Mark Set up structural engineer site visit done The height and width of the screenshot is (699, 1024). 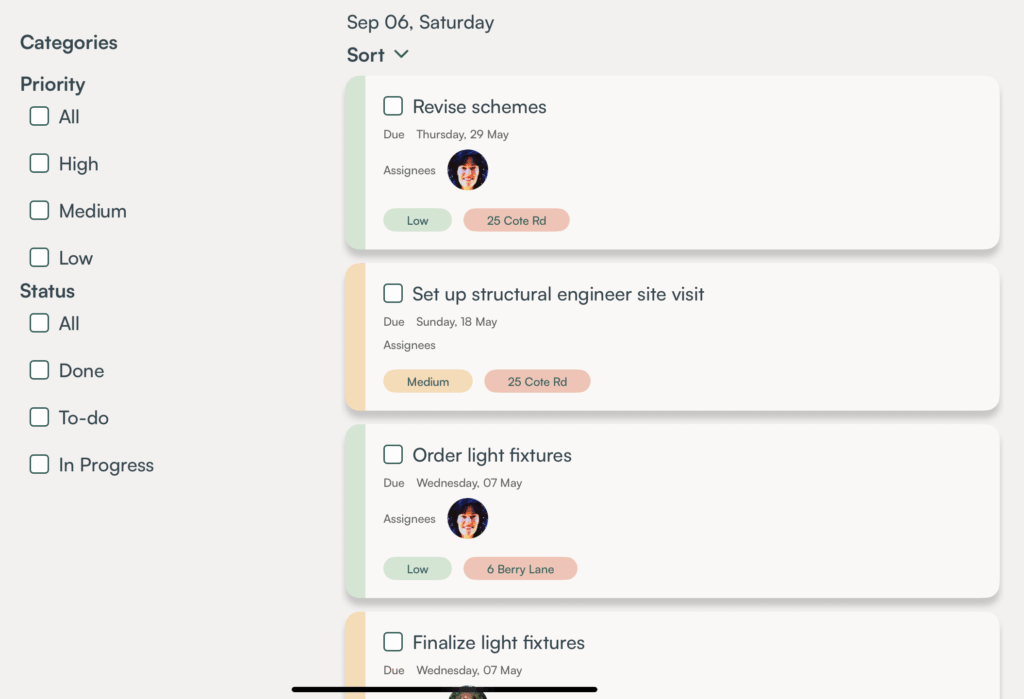pyautogui.click(x=393, y=294)
